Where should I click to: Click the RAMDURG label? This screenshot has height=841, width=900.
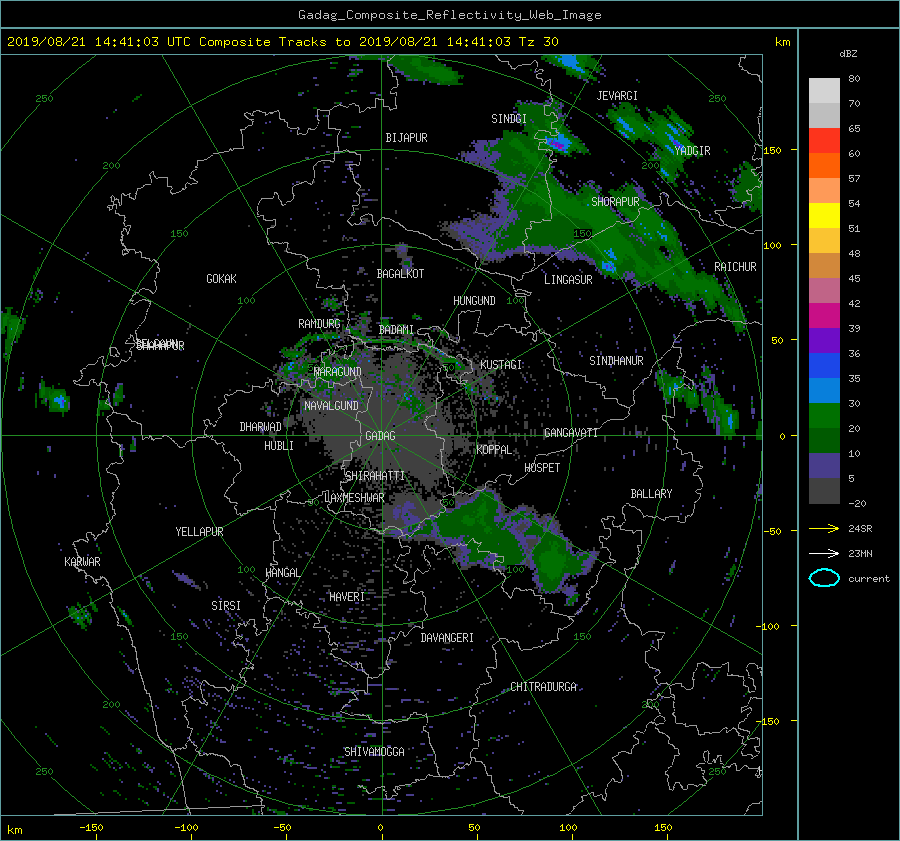(x=319, y=324)
